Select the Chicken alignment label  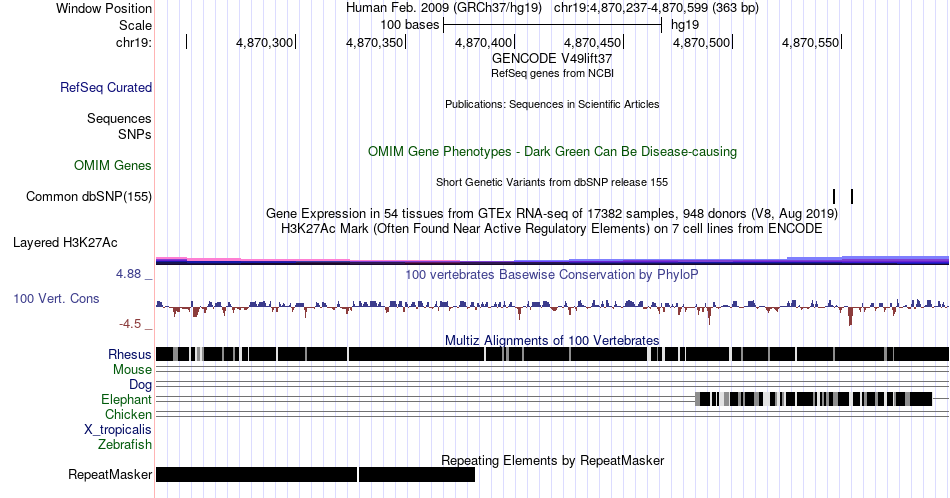[x=128, y=414]
